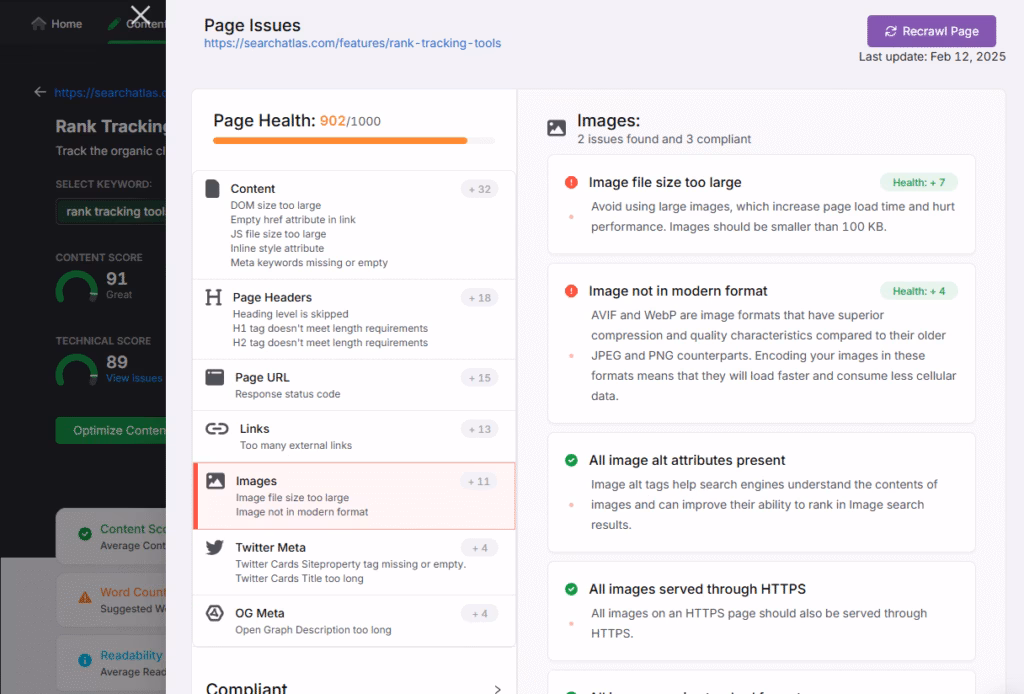Click the red alert icon for Image file size too large

coord(571,182)
